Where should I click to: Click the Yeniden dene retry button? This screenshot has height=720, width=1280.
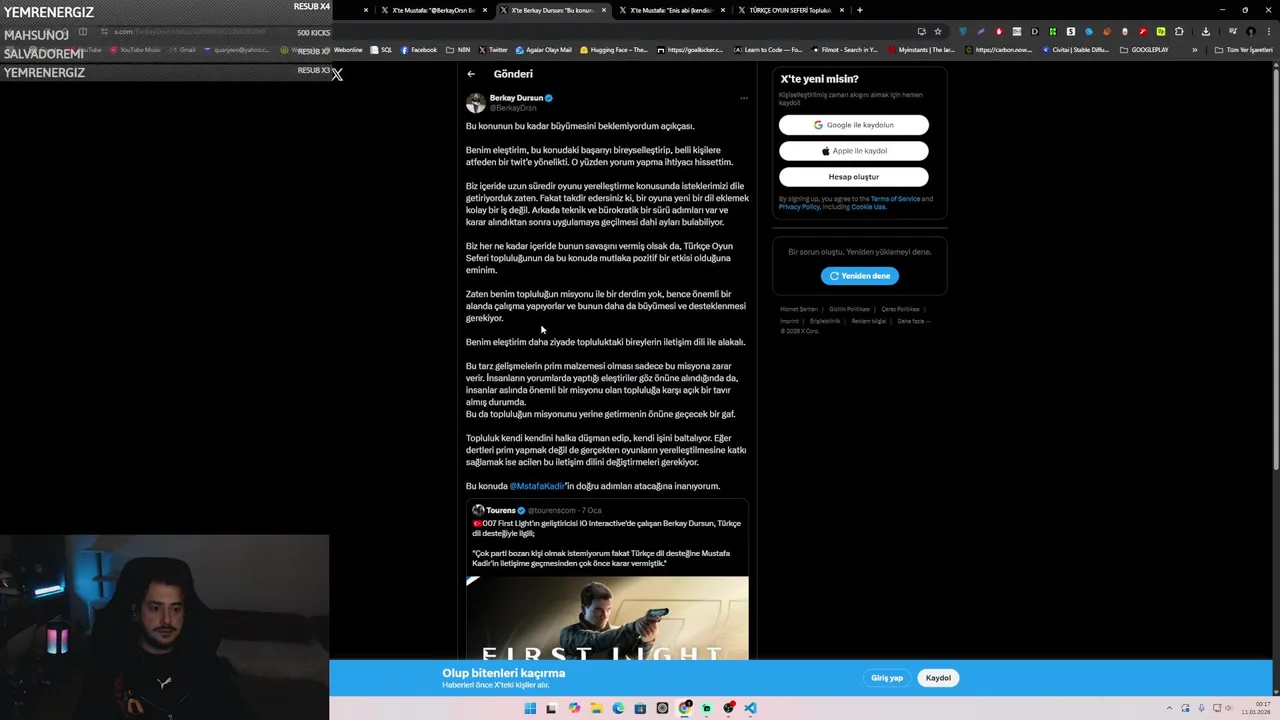(860, 276)
